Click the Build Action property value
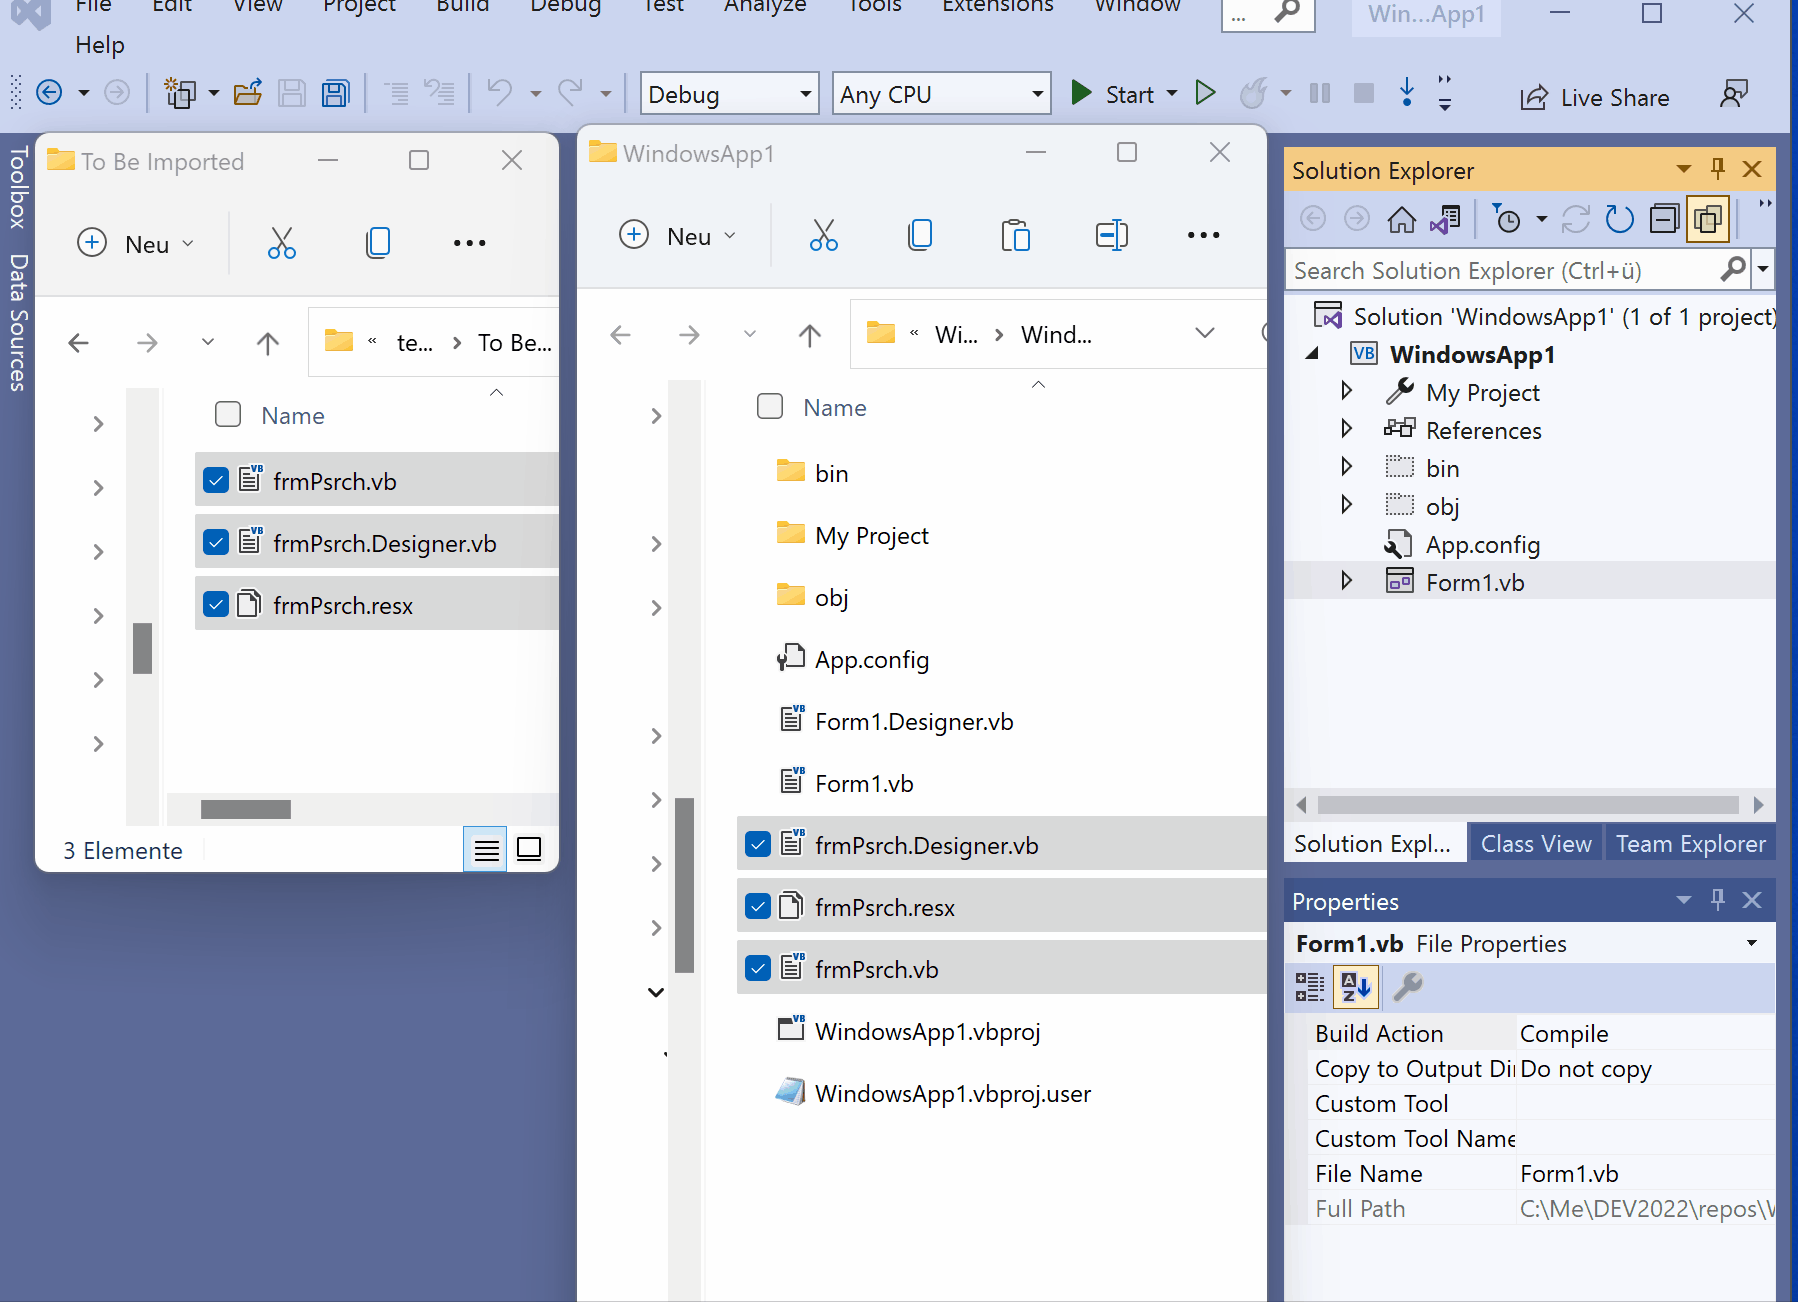 coord(1645,1033)
